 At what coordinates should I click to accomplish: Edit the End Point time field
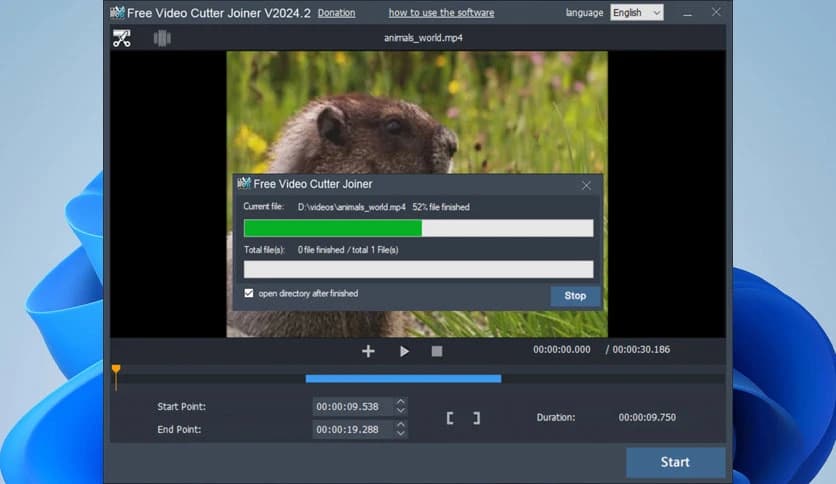353,430
